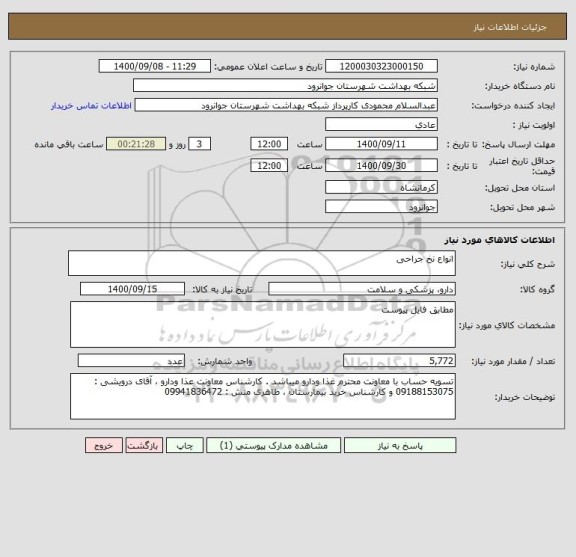Open مشاهده مدارک پیوستی (1) button
576x557 pixels.
point(273,445)
